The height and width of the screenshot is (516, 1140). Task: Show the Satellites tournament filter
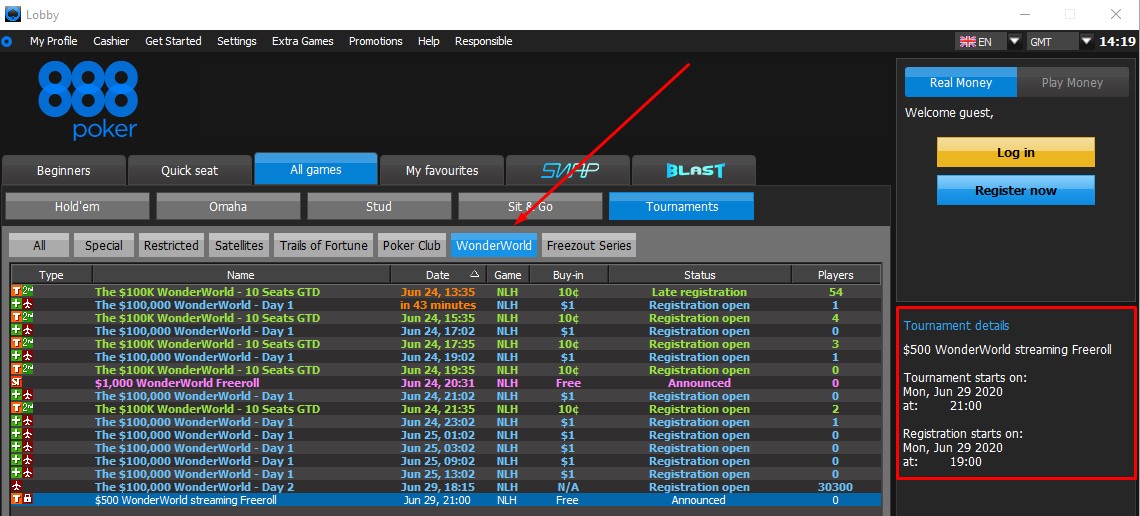239,246
